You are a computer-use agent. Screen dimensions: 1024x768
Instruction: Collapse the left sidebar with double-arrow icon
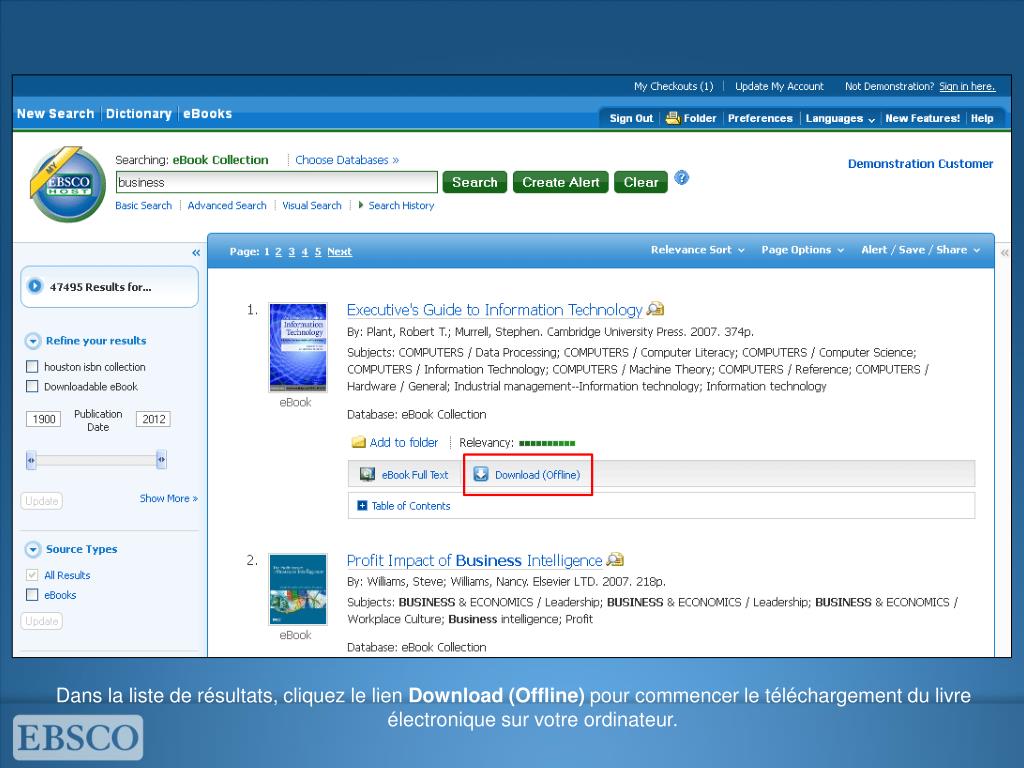196,253
